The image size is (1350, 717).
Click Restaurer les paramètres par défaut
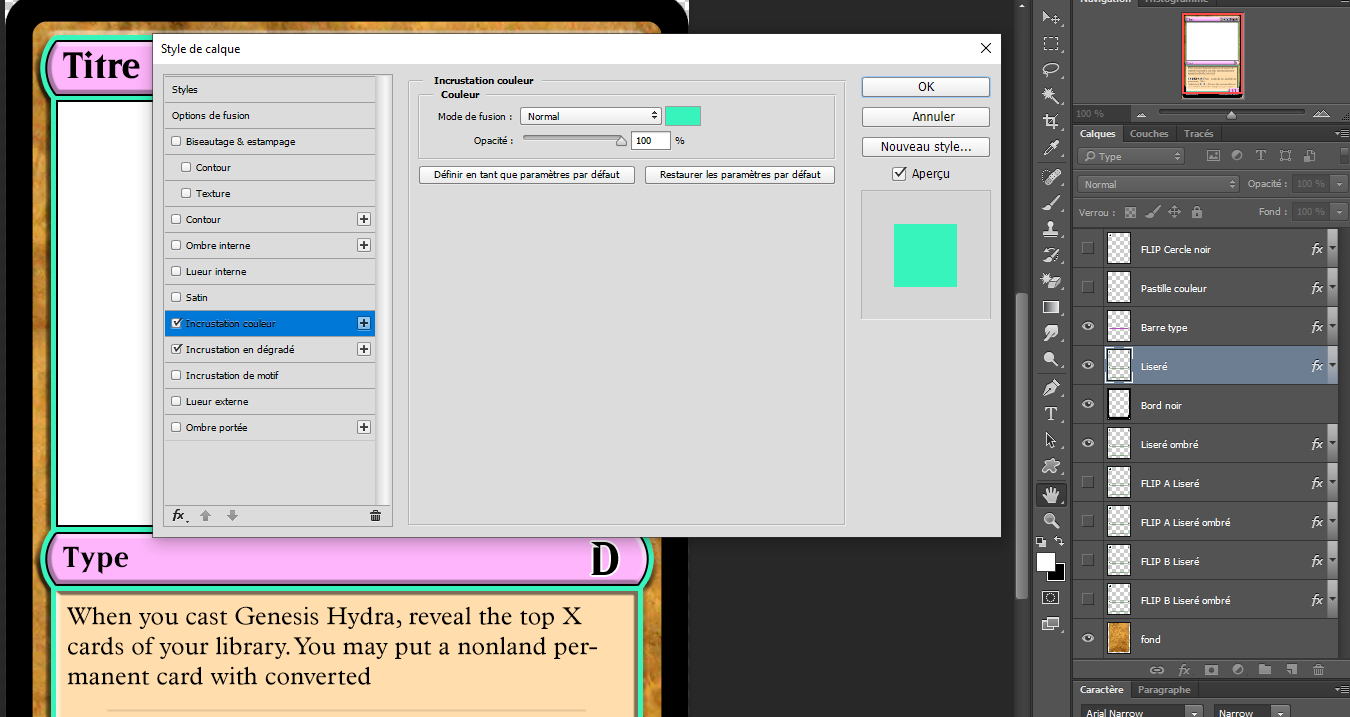pos(740,174)
